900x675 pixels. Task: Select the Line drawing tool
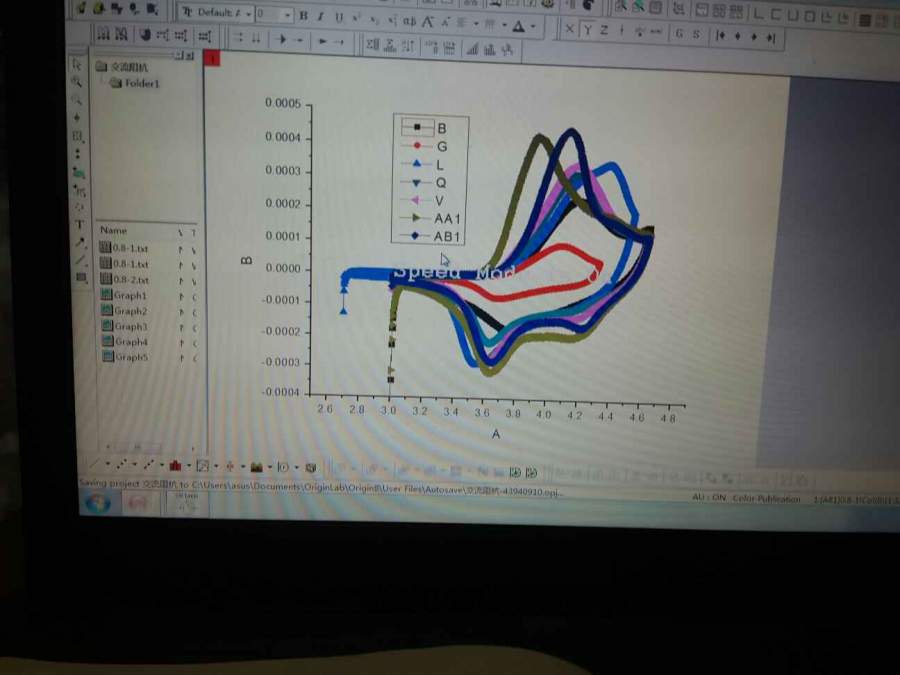(x=81, y=261)
